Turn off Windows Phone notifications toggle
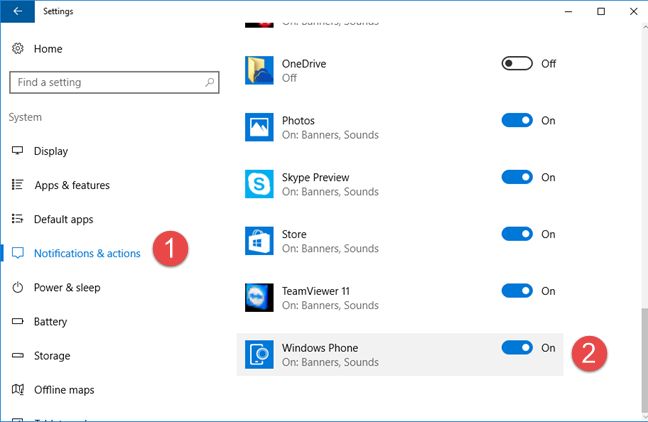 point(517,348)
